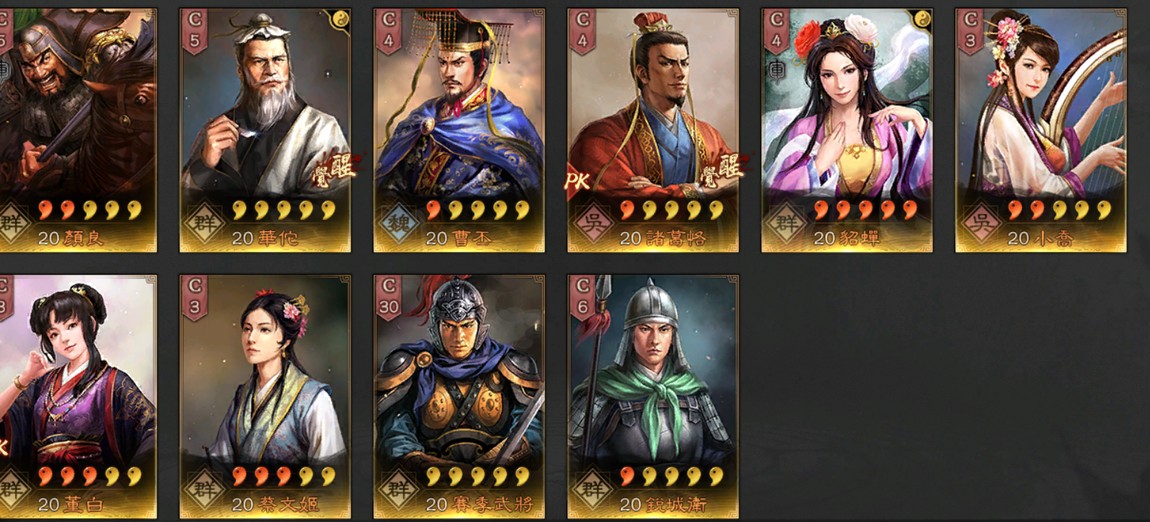Open the 董白 character card
Image resolution: width=1150 pixels, height=522 pixels.
tap(77, 397)
